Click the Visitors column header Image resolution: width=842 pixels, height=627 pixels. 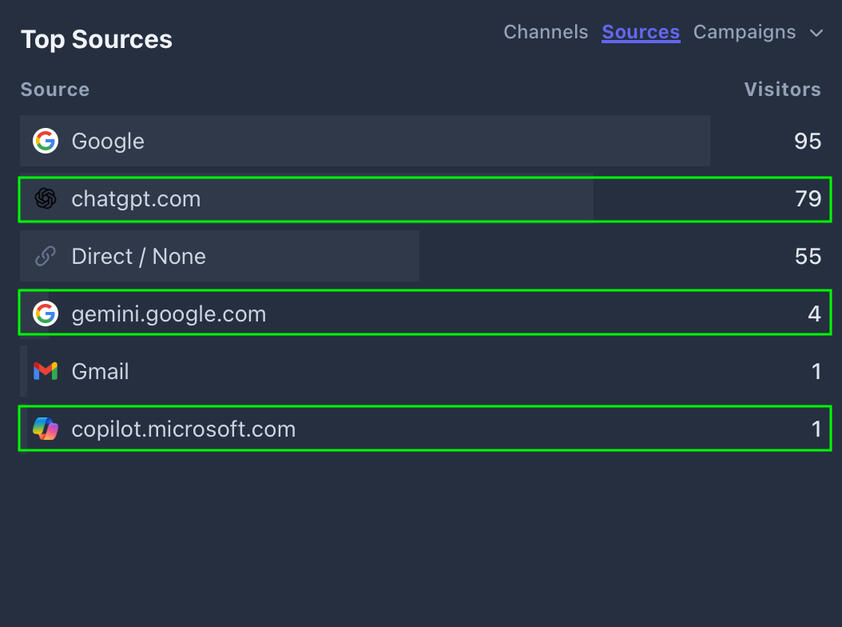point(782,89)
